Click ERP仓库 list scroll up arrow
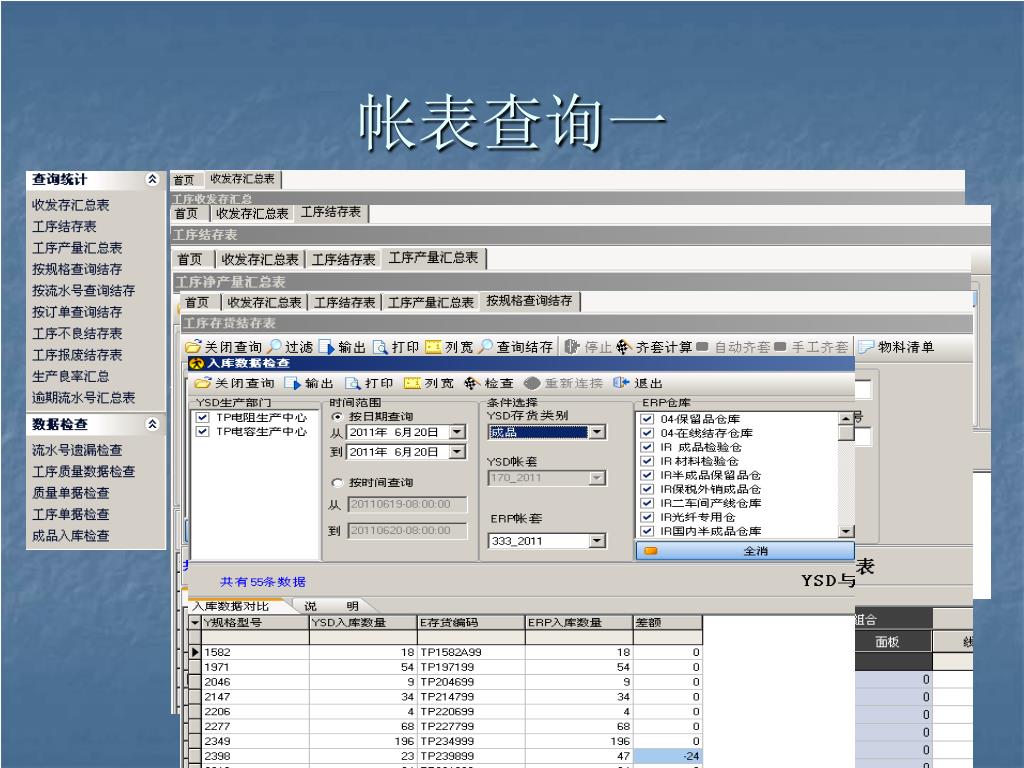The width and height of the screenshot is (1024, 768). [846, 419]
